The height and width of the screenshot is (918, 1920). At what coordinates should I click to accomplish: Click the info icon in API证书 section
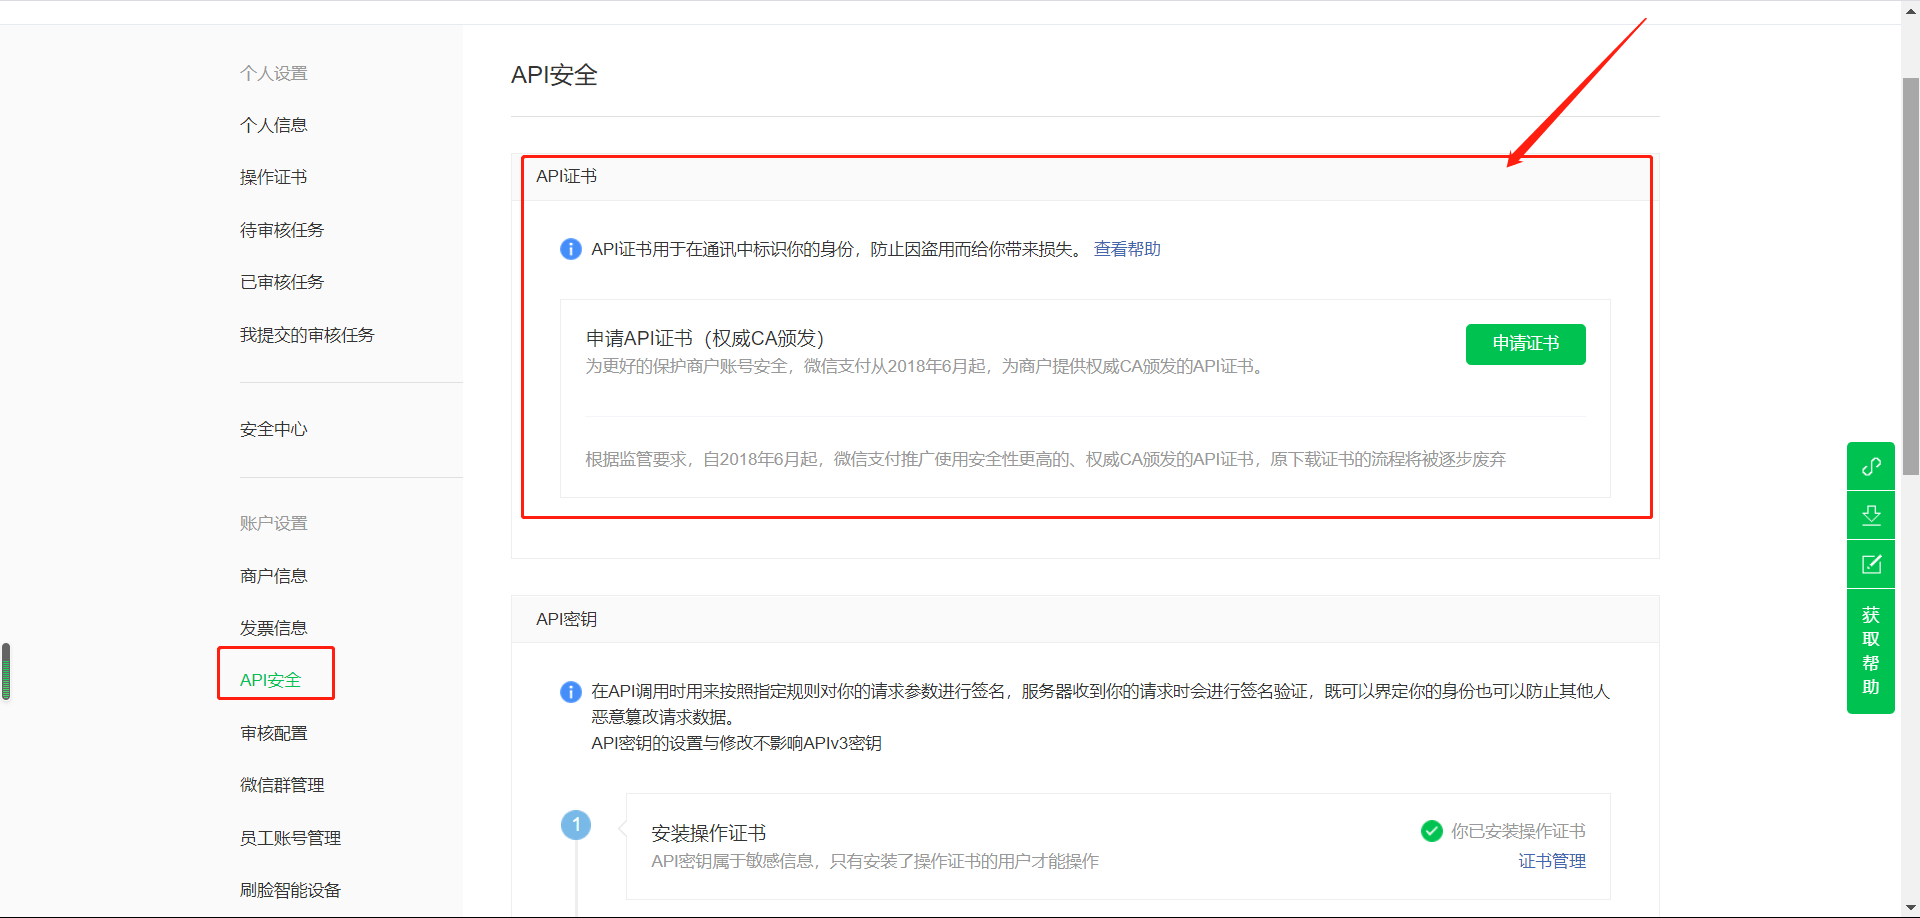tap(571, 249)
